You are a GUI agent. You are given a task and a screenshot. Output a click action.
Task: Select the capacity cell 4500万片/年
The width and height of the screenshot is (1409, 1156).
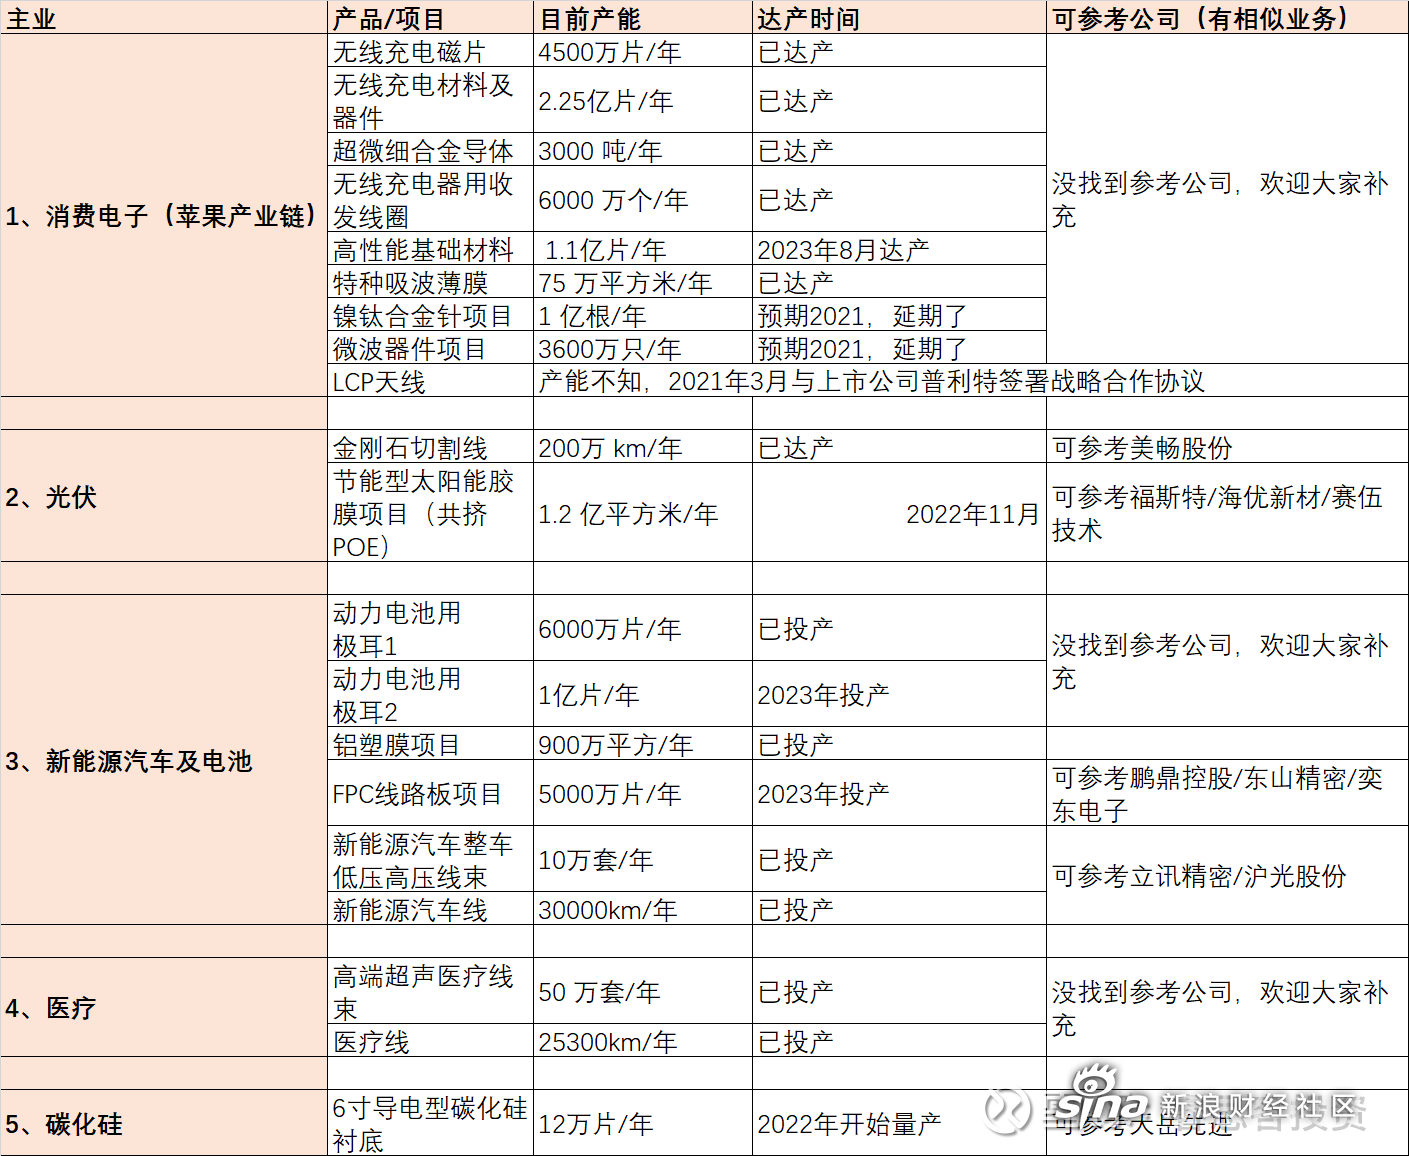[643, 51]
